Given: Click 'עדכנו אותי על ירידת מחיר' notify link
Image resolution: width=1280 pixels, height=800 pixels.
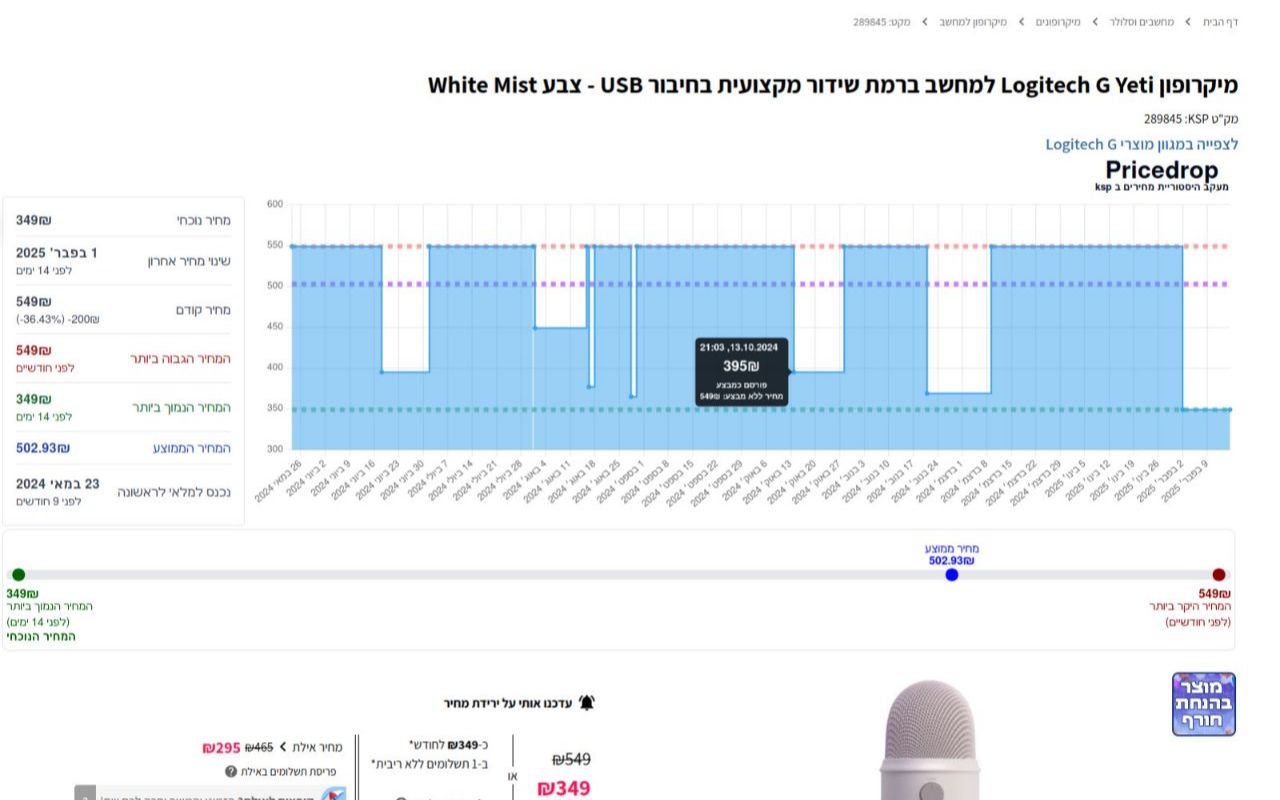Looking at the screenshot, I should (x=507, y=703).
